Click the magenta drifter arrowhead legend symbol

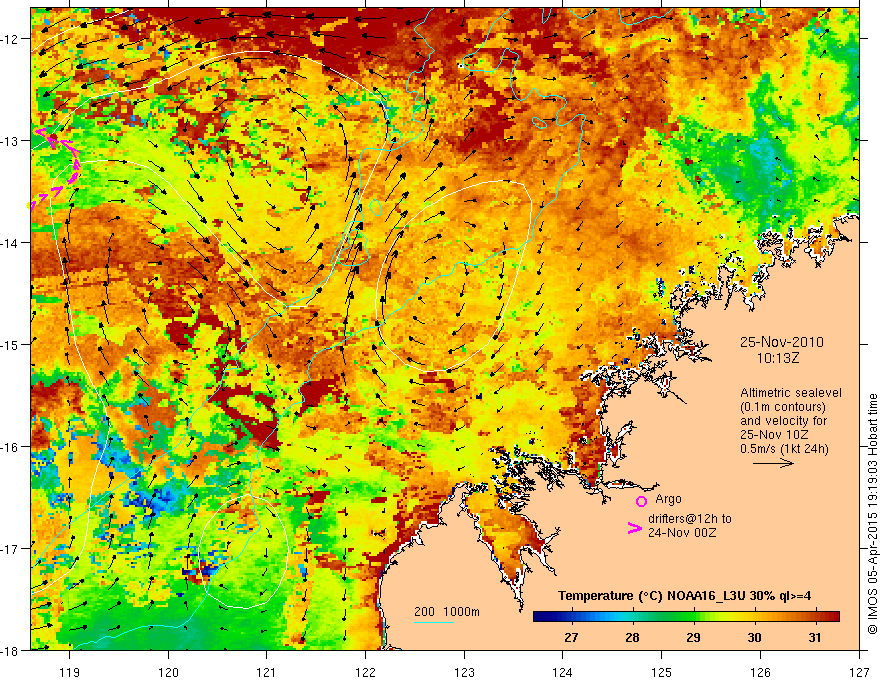(x=634, y=528)
